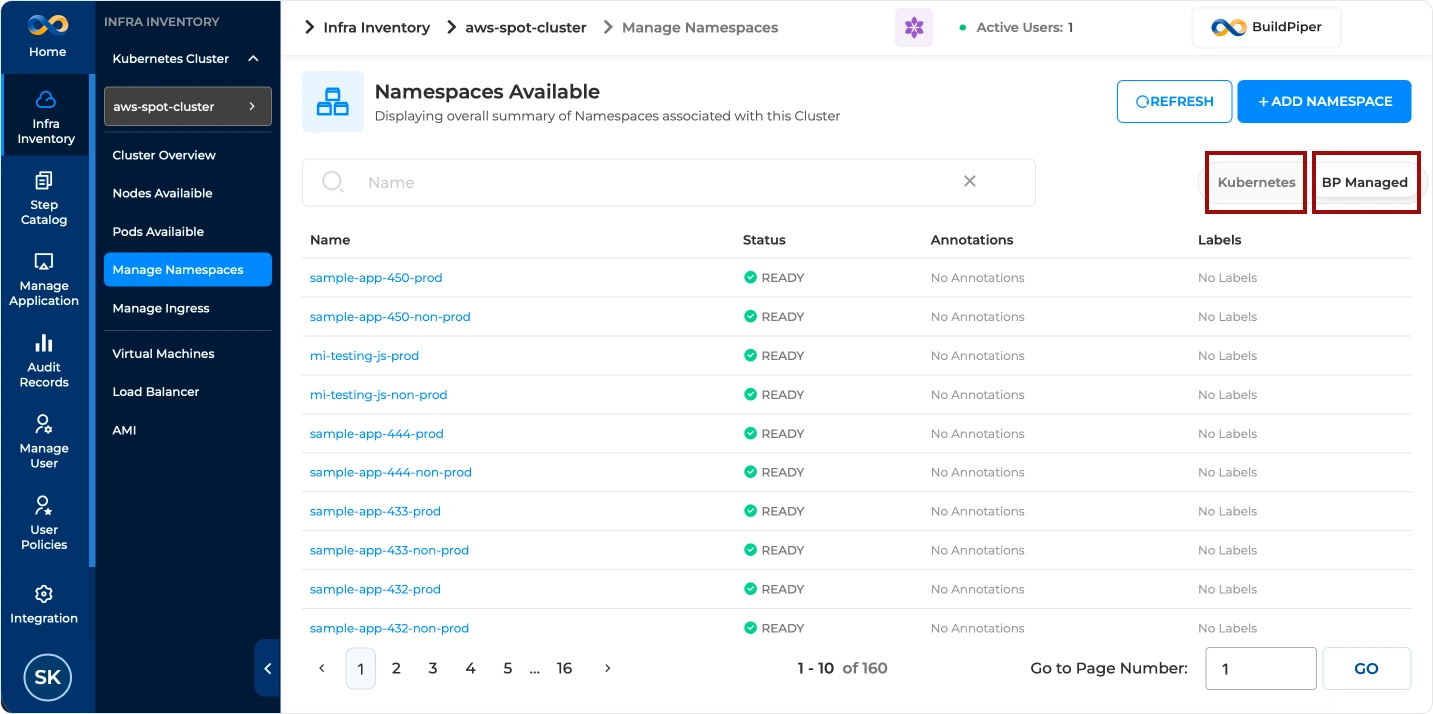Collapse the Kubernetes Cluster section

[x=253, y=59]
